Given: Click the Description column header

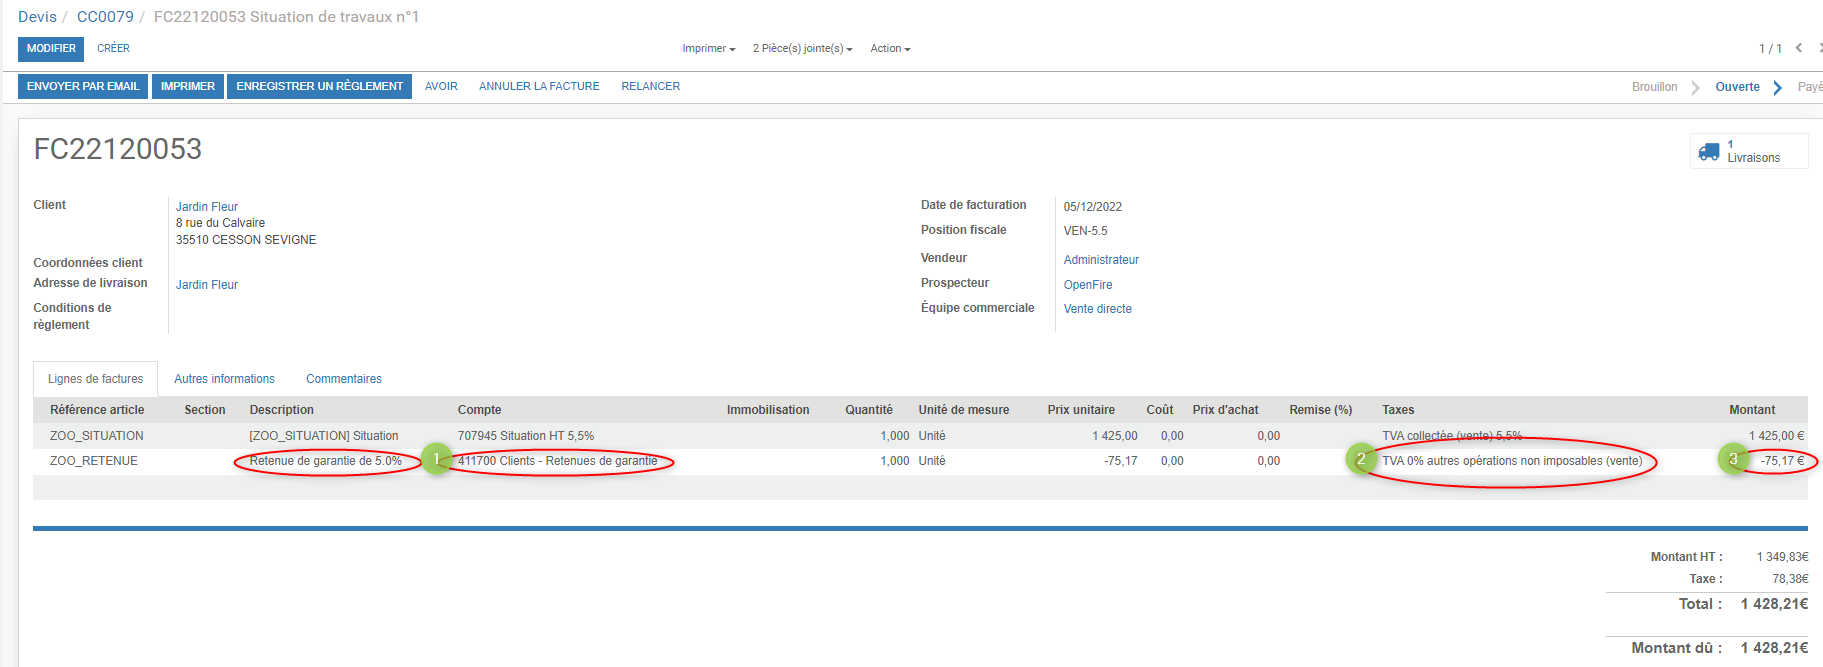Looking at the screenshot, I should click(281, 410).
